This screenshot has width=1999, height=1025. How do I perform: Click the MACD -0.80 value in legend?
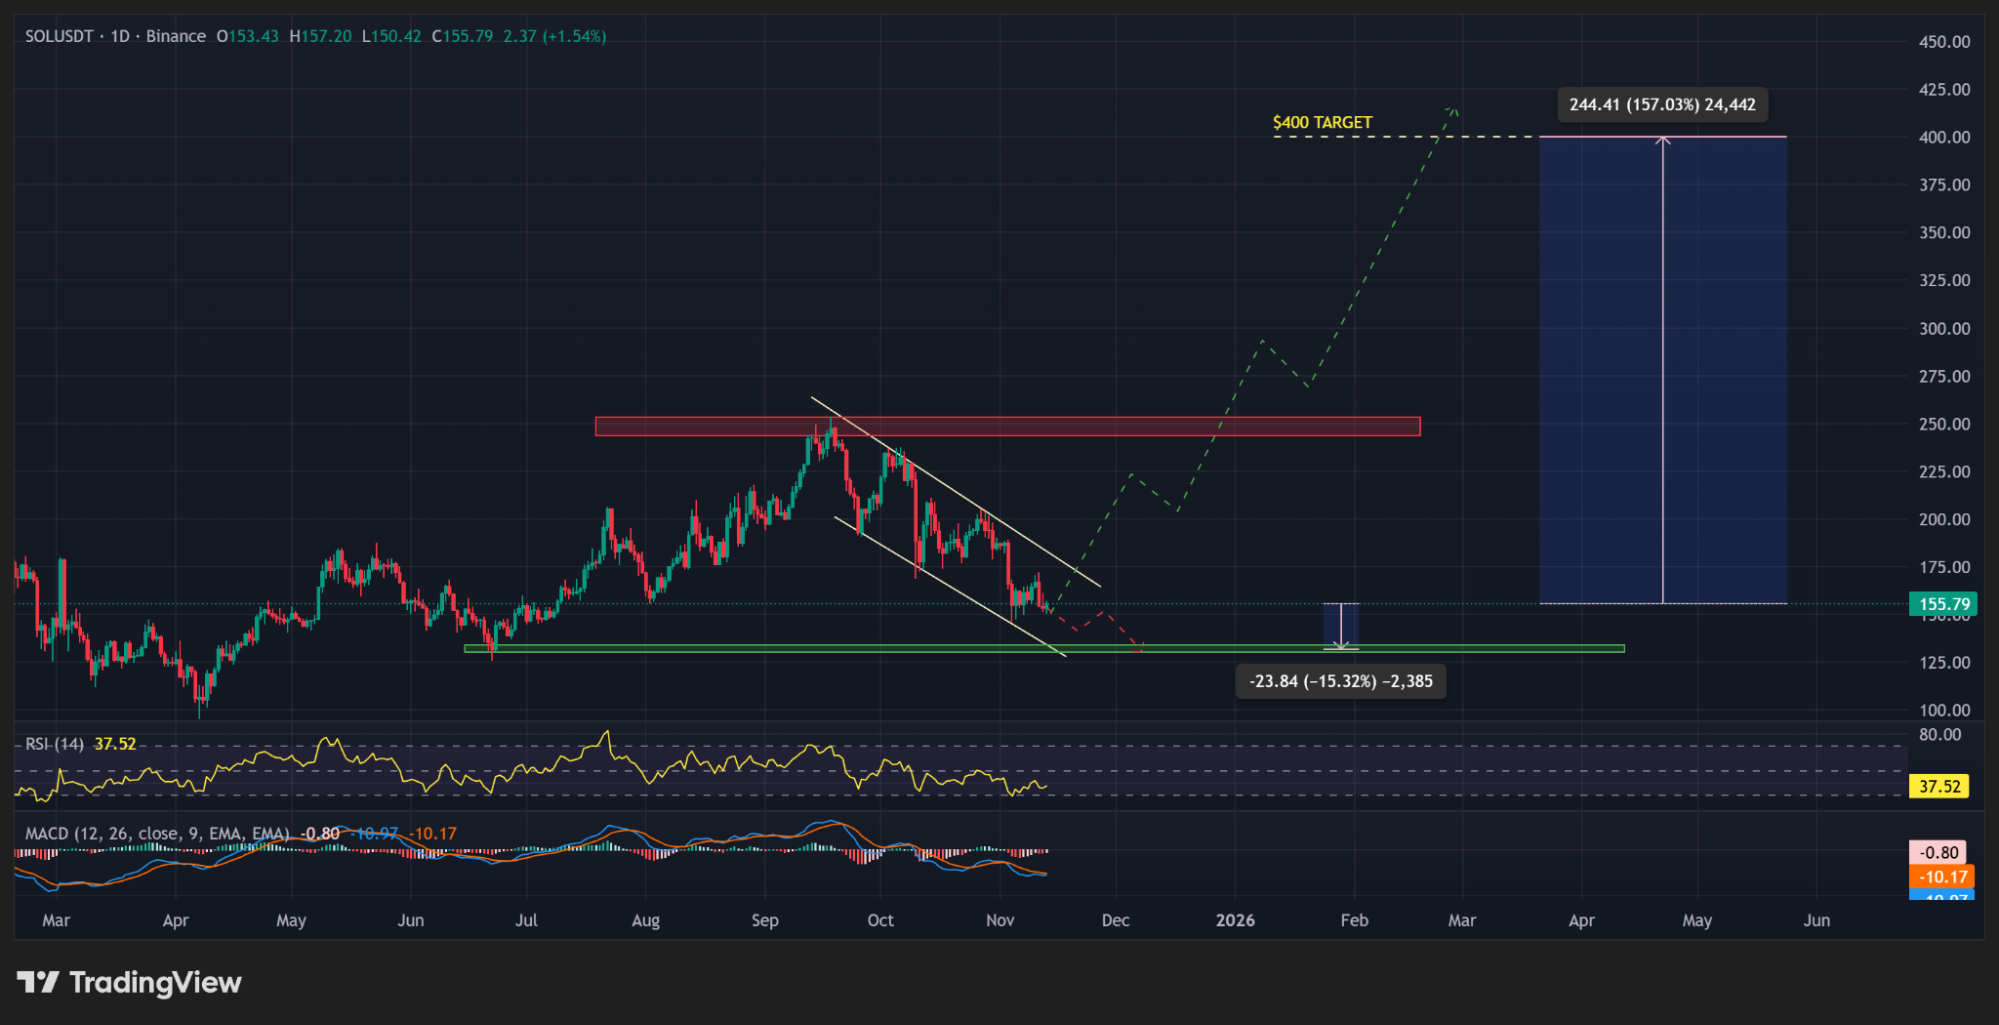[x=320, y=833]
